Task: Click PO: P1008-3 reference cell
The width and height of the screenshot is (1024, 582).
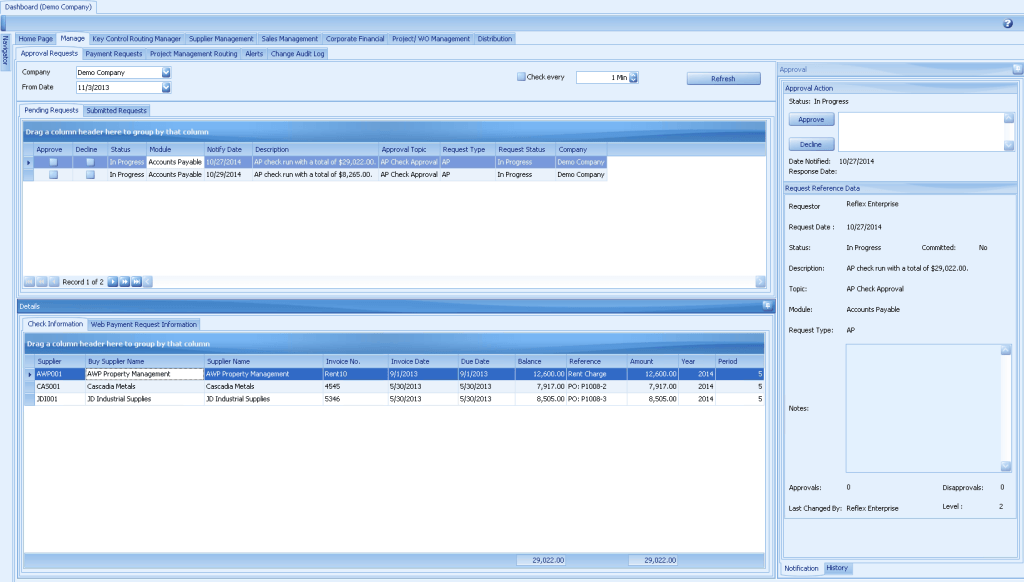Action: (597, 399)
